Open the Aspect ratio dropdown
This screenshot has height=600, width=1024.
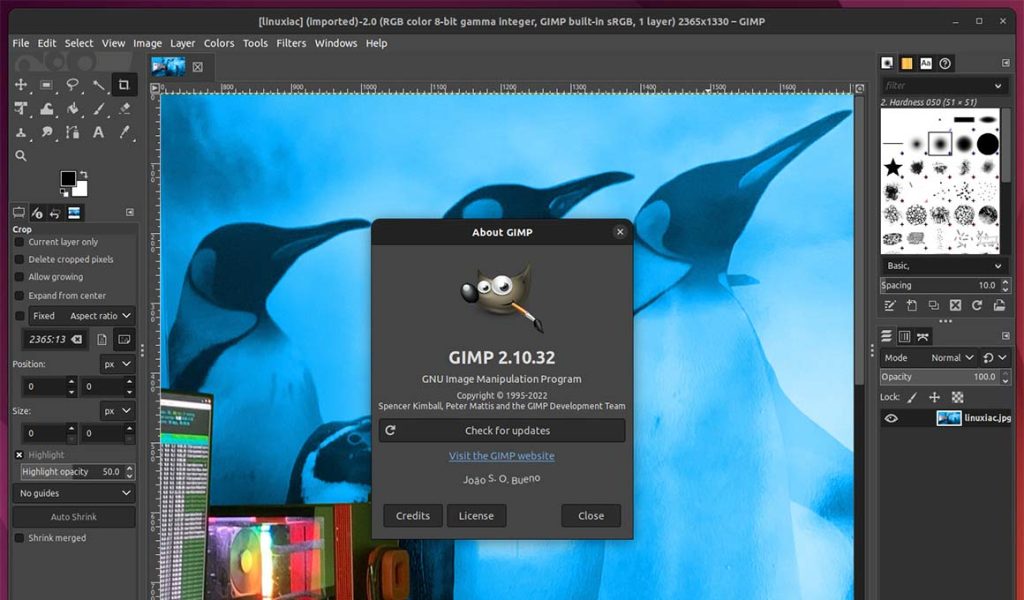tap(82, 316)
